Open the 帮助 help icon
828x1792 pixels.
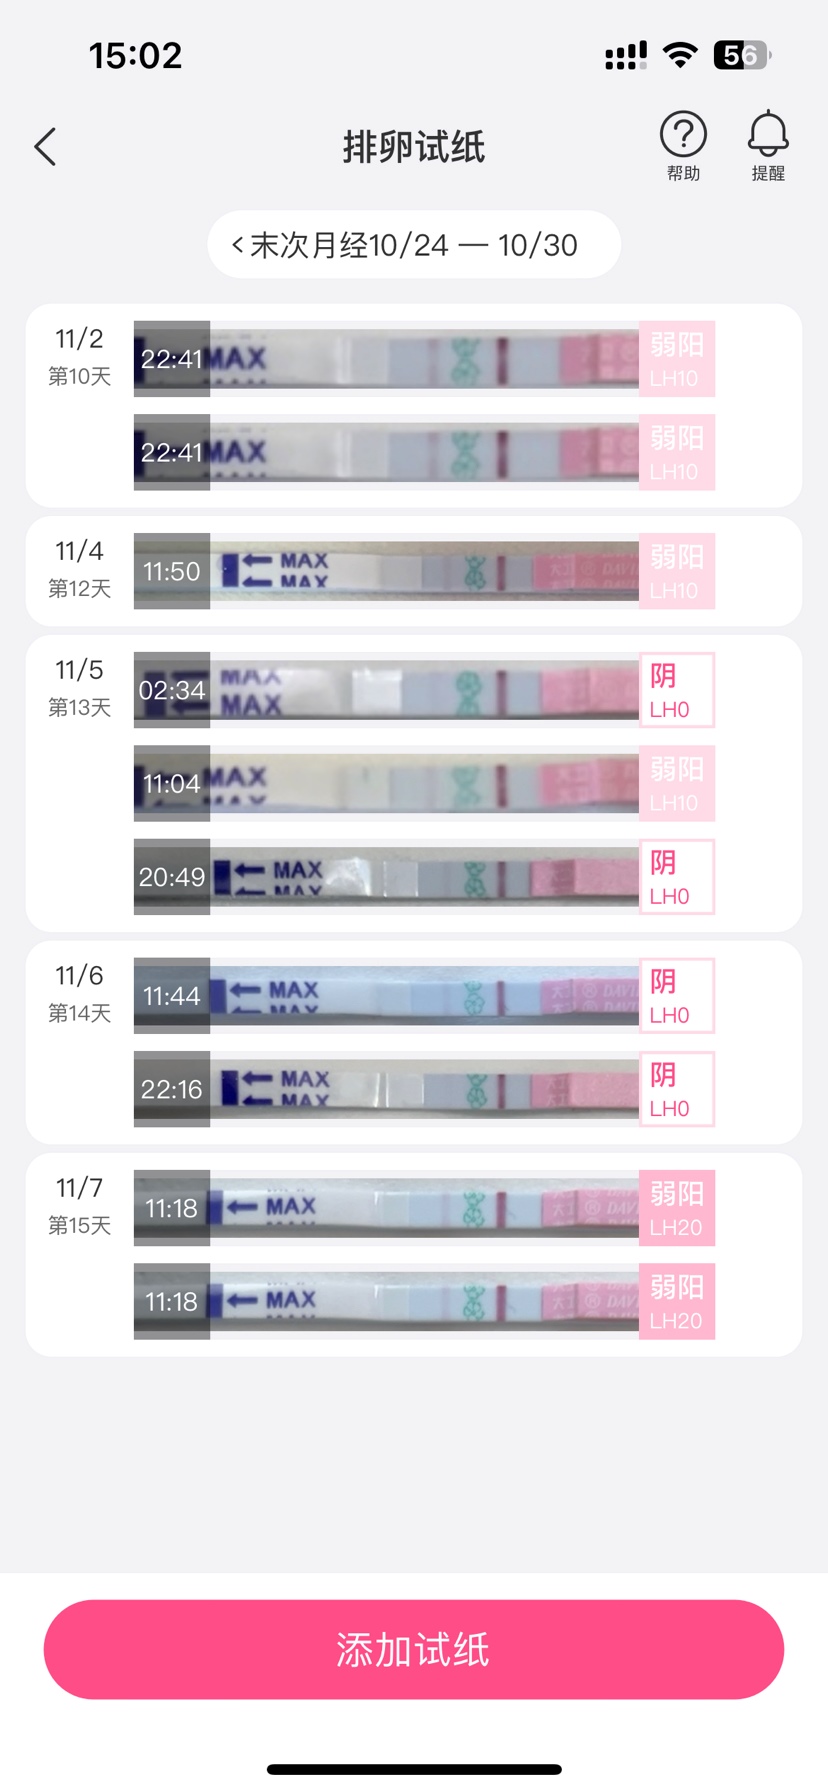(683, 145)
